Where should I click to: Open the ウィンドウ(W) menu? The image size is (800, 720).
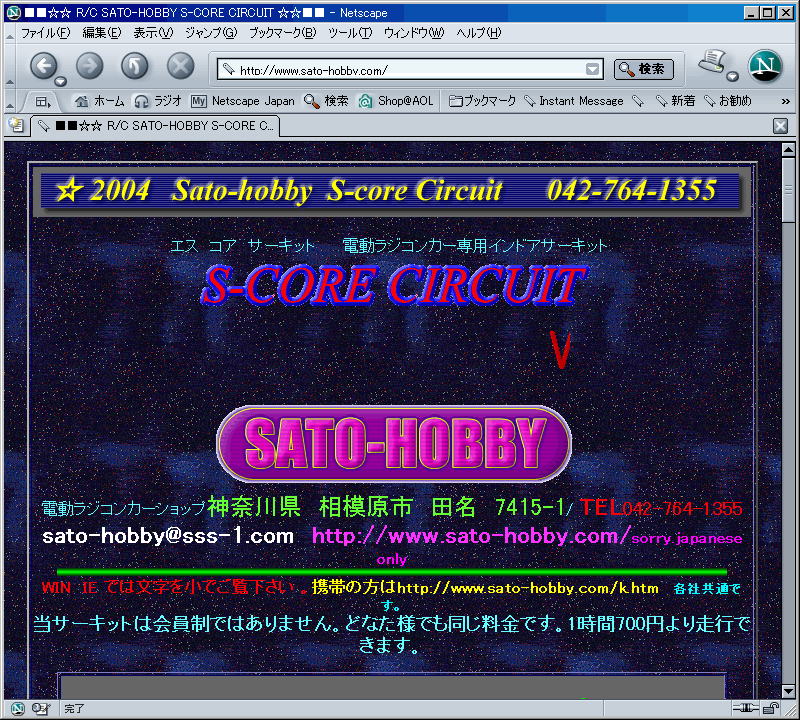point(414,33)
